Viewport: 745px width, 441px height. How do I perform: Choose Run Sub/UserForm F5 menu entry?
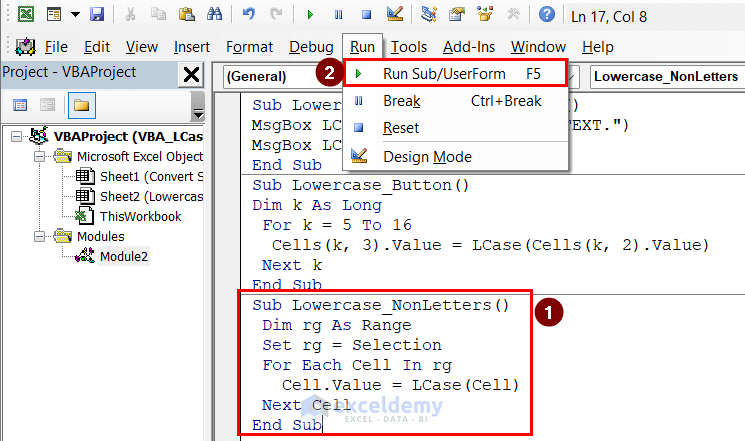pos(455,74)
